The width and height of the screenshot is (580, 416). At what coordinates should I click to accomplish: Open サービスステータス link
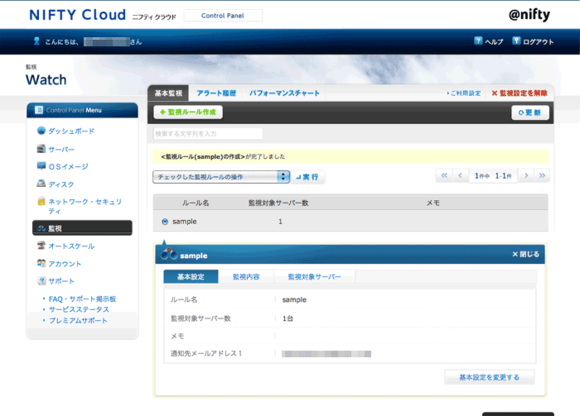[79, 310]
